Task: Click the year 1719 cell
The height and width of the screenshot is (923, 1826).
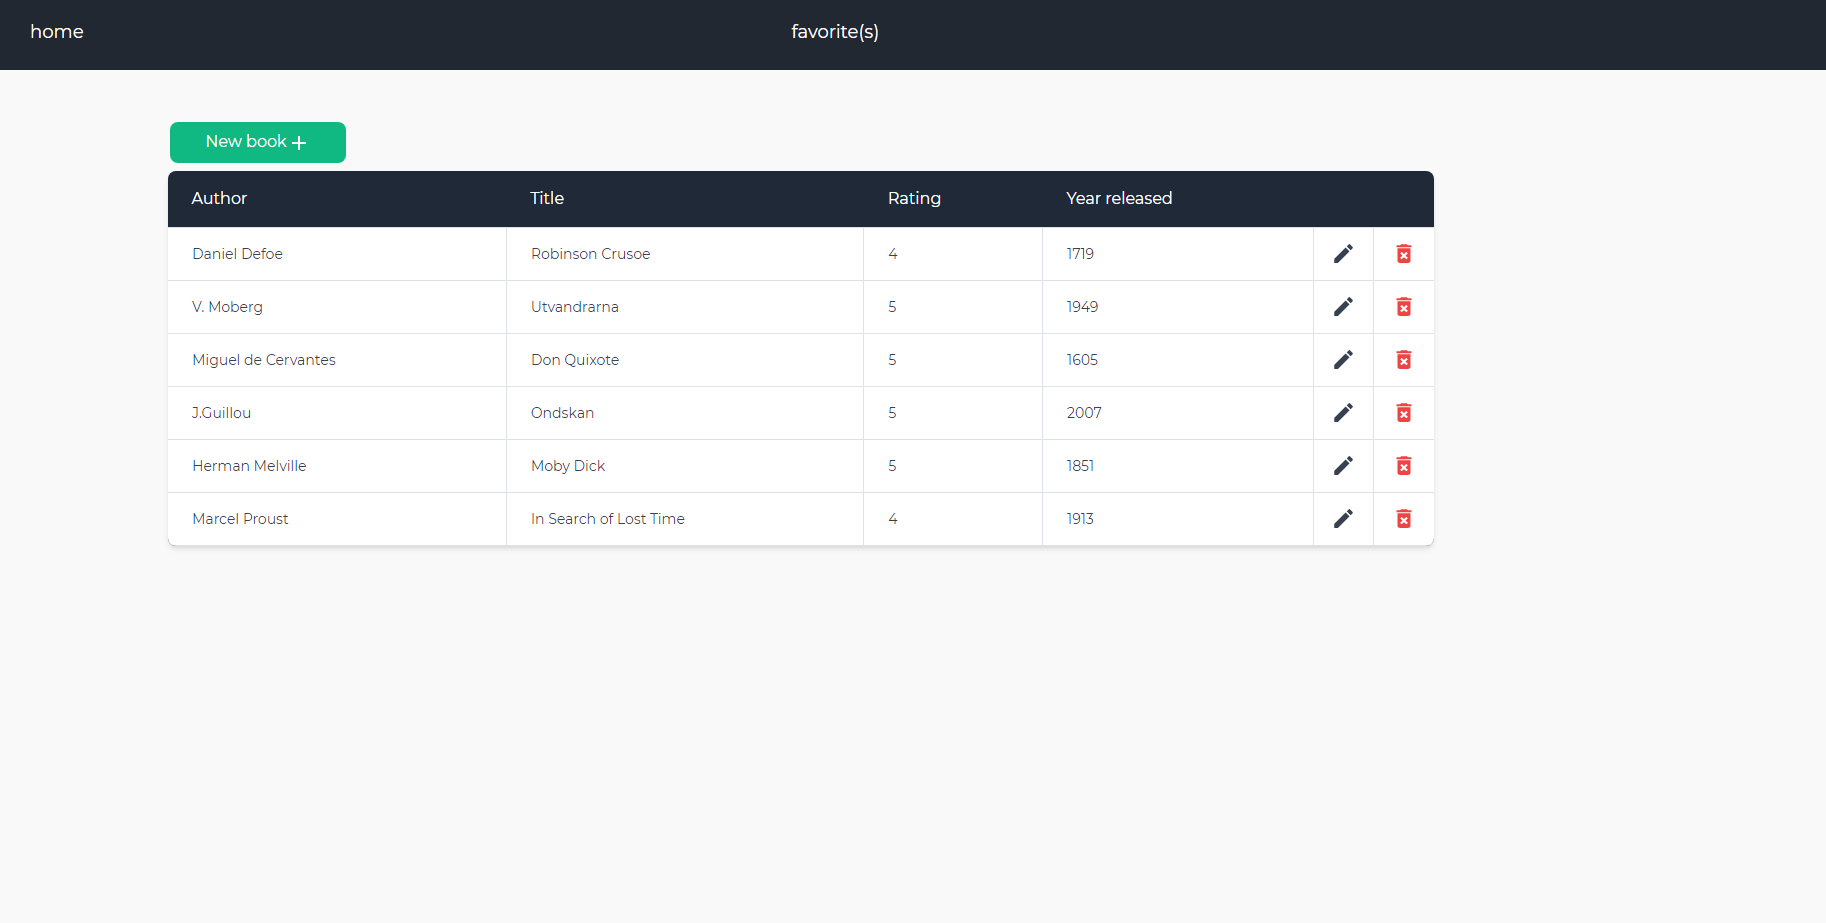Action: coord(1178,254)
